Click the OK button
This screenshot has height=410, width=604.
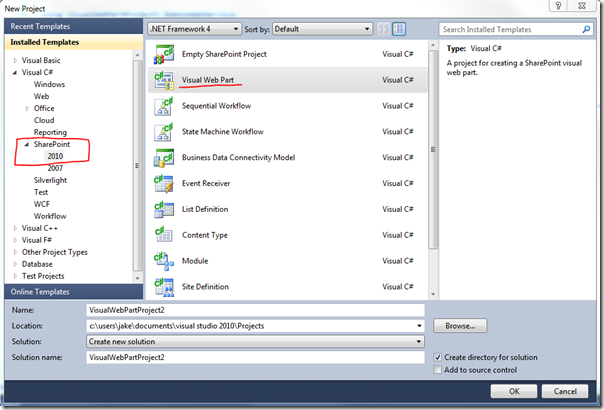[514, 392]
